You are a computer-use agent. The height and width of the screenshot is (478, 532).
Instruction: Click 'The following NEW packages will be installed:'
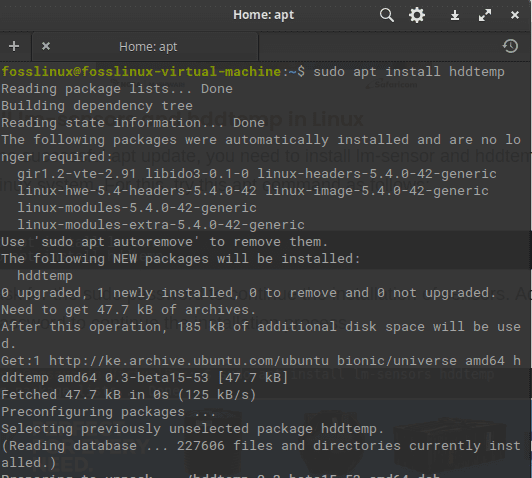click(181, 259)
